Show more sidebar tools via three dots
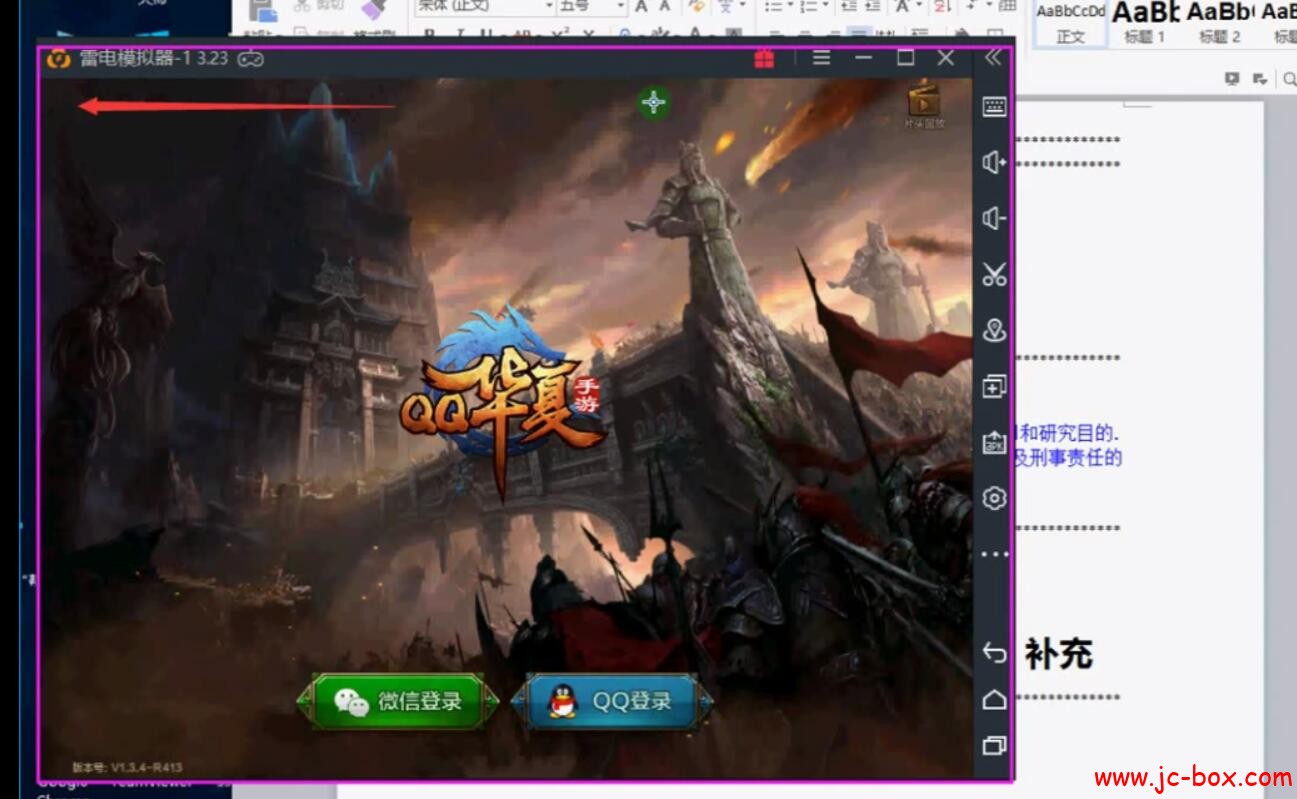The height and width of the screenshot is (799, 1297). point(994,554)
